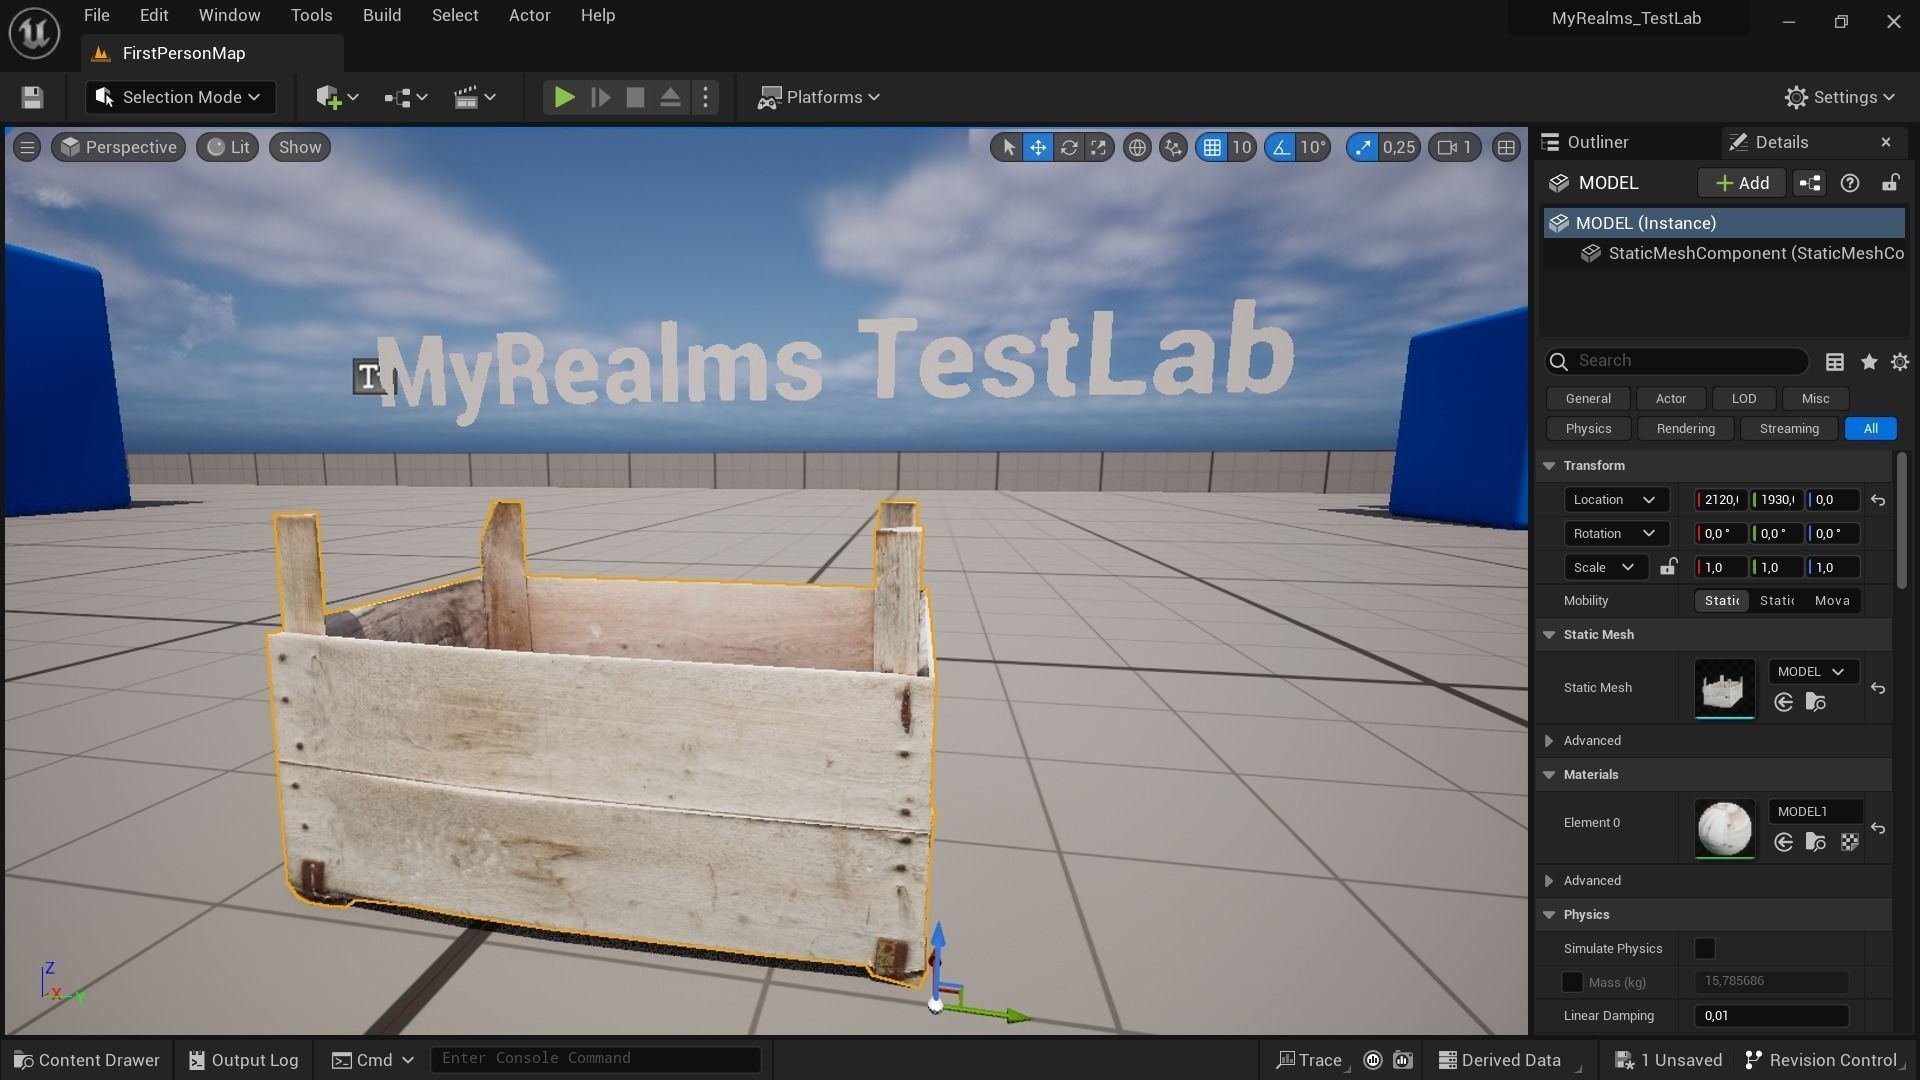Adjust camera speed setting
Image resolution: width=1920 pixels, height=1080 pixels.
1455,148
